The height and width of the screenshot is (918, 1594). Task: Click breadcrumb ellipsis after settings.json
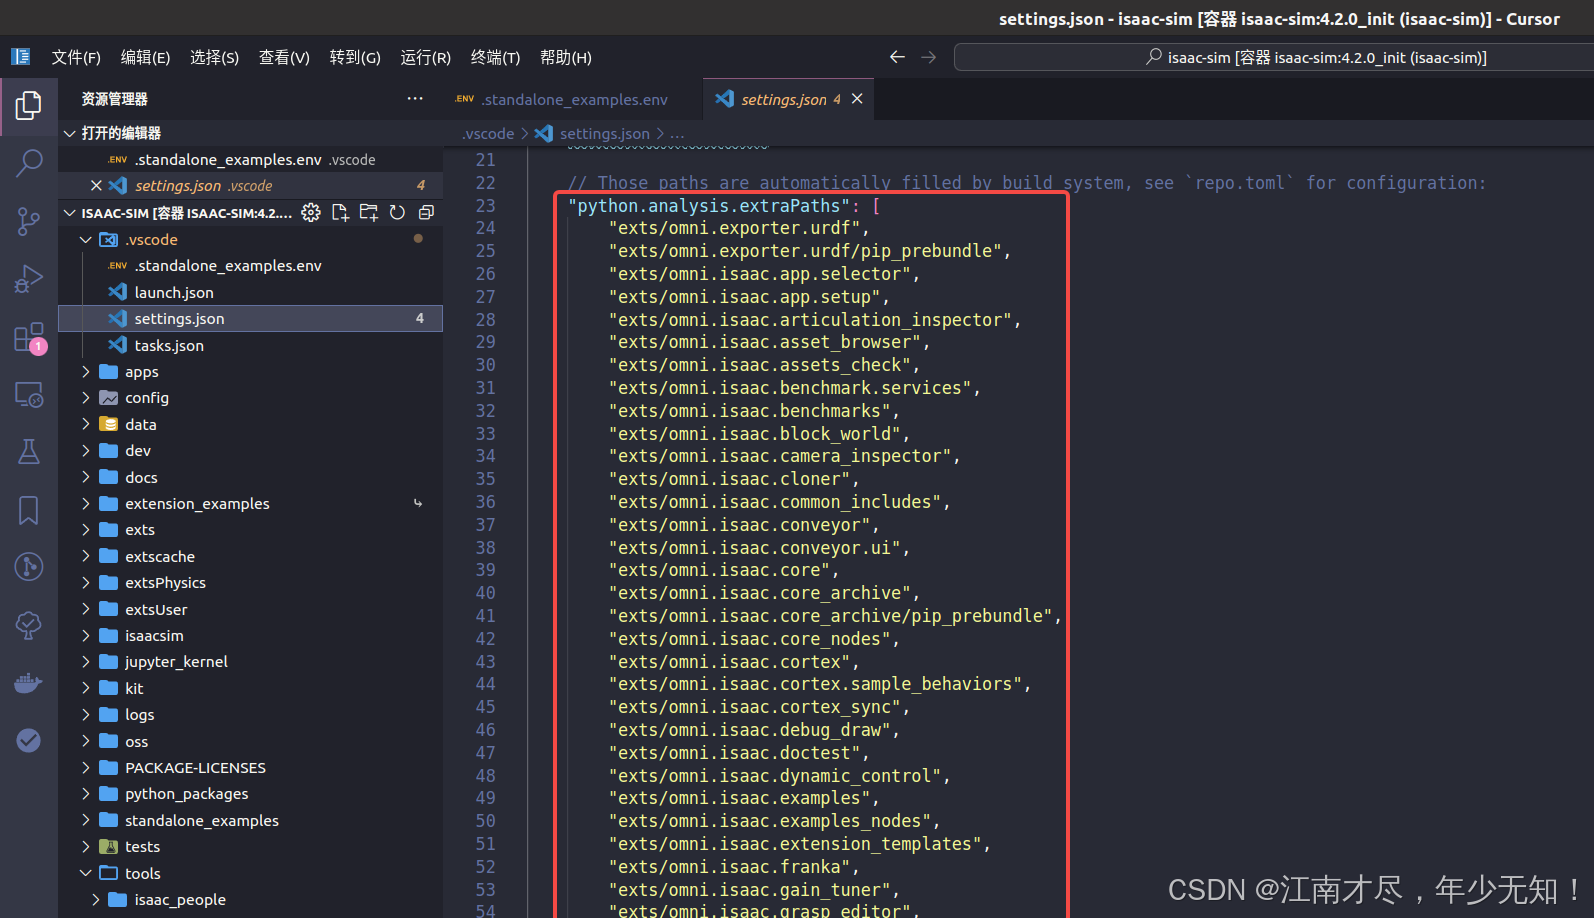[677, 133]
